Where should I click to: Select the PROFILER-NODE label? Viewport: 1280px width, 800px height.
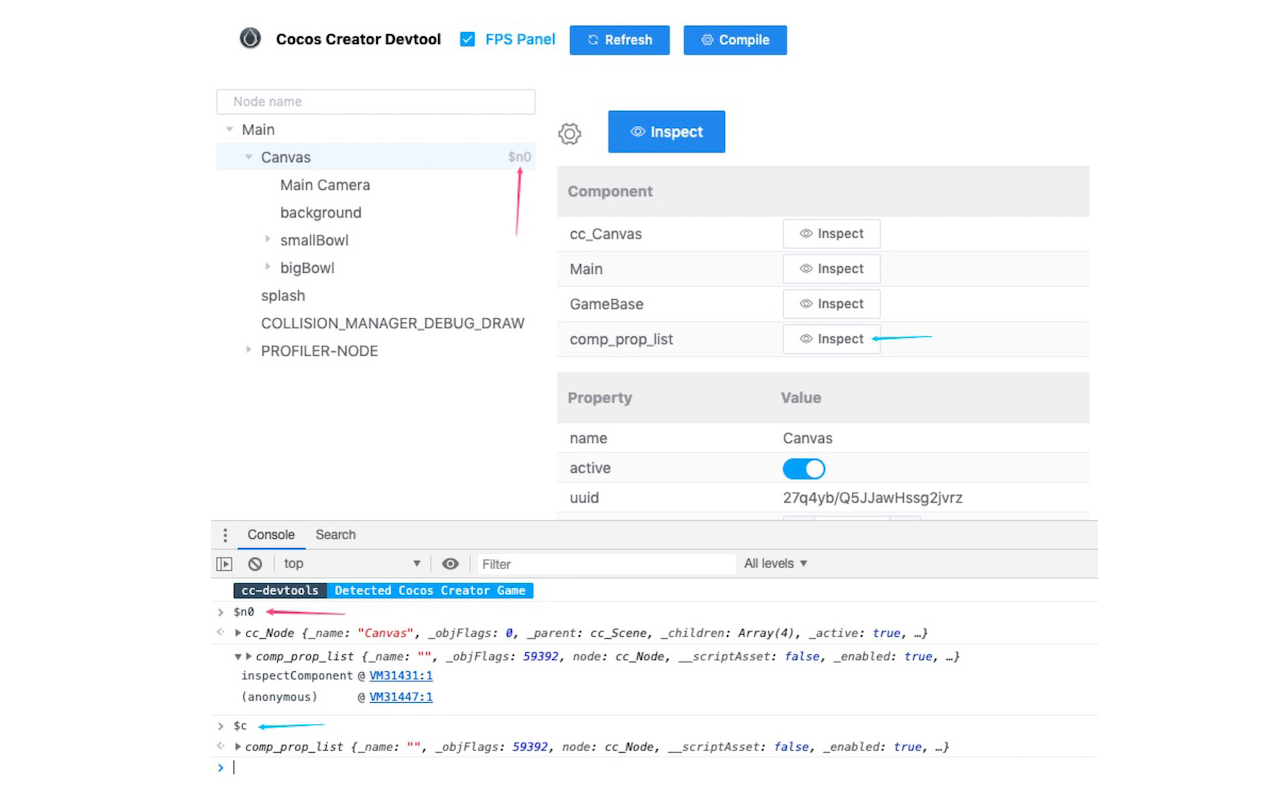[x=319, y=351]
